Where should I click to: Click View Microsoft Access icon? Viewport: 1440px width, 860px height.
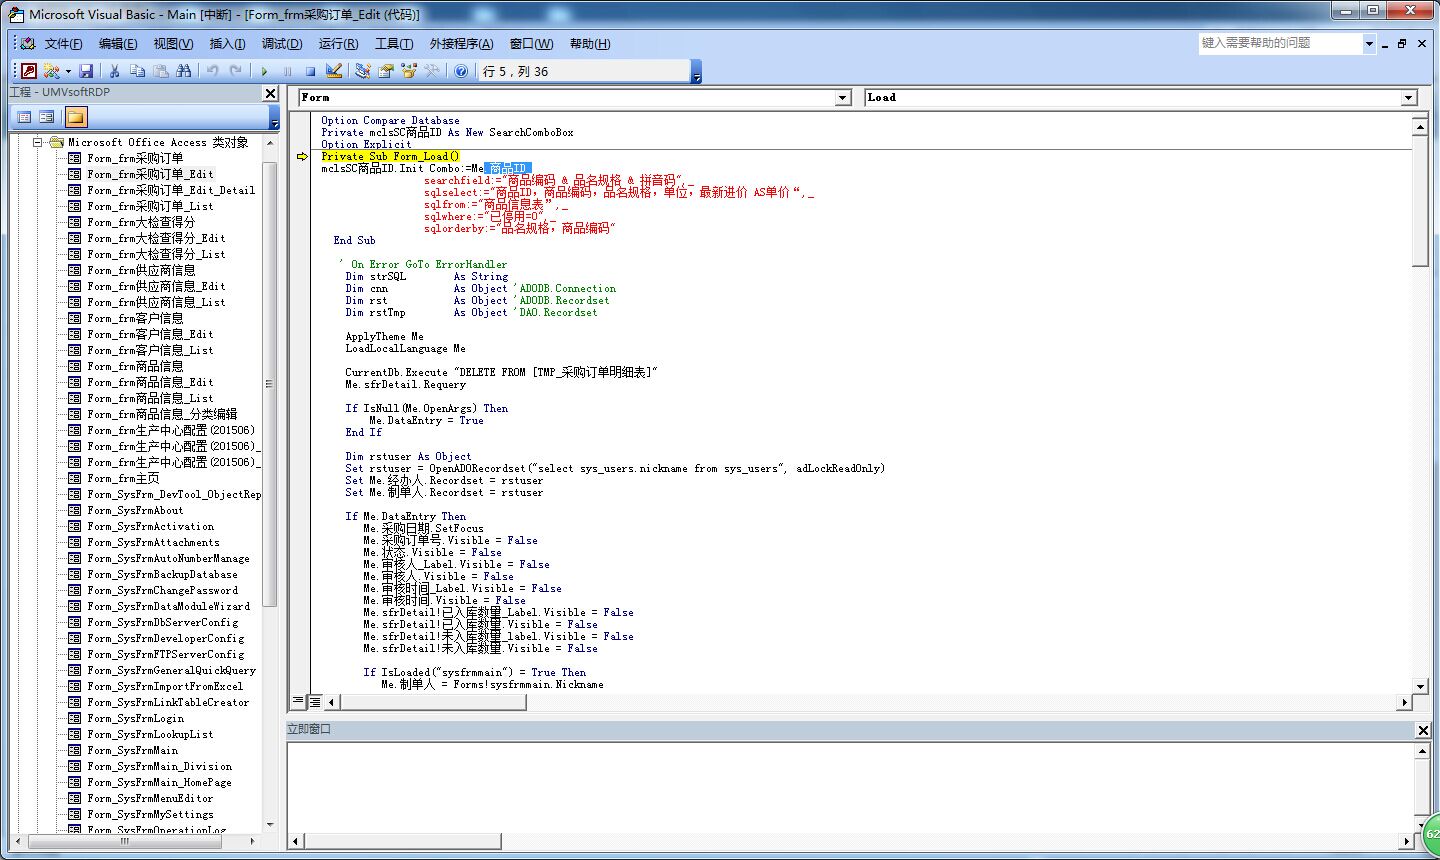[x=28, y=71]
